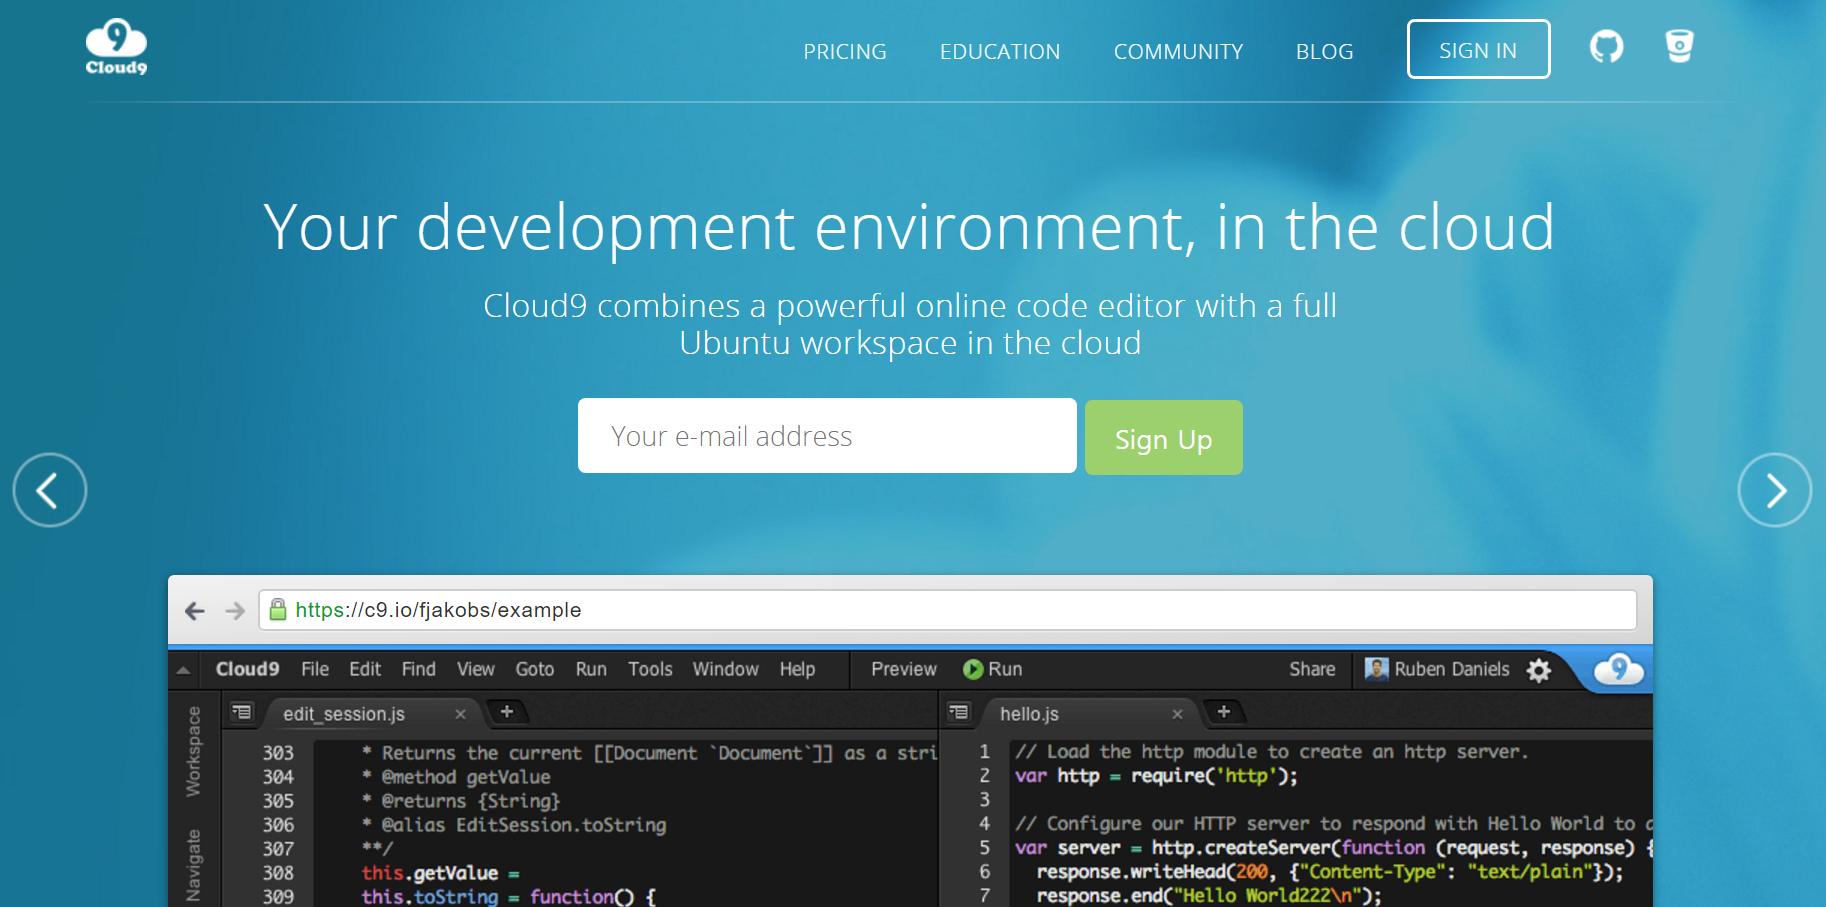The width and height of the screenshot is (1826, 907).
Task: Open the Bitbucket icon link
Action: [x=1679, y=46]
